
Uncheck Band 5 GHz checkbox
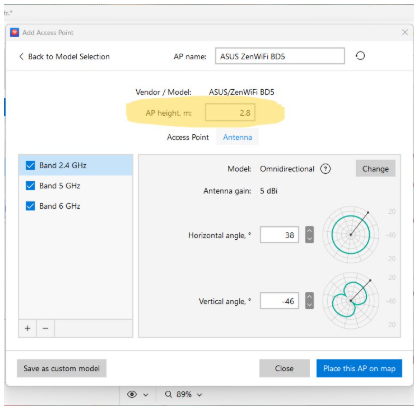(x=30, y=186)
